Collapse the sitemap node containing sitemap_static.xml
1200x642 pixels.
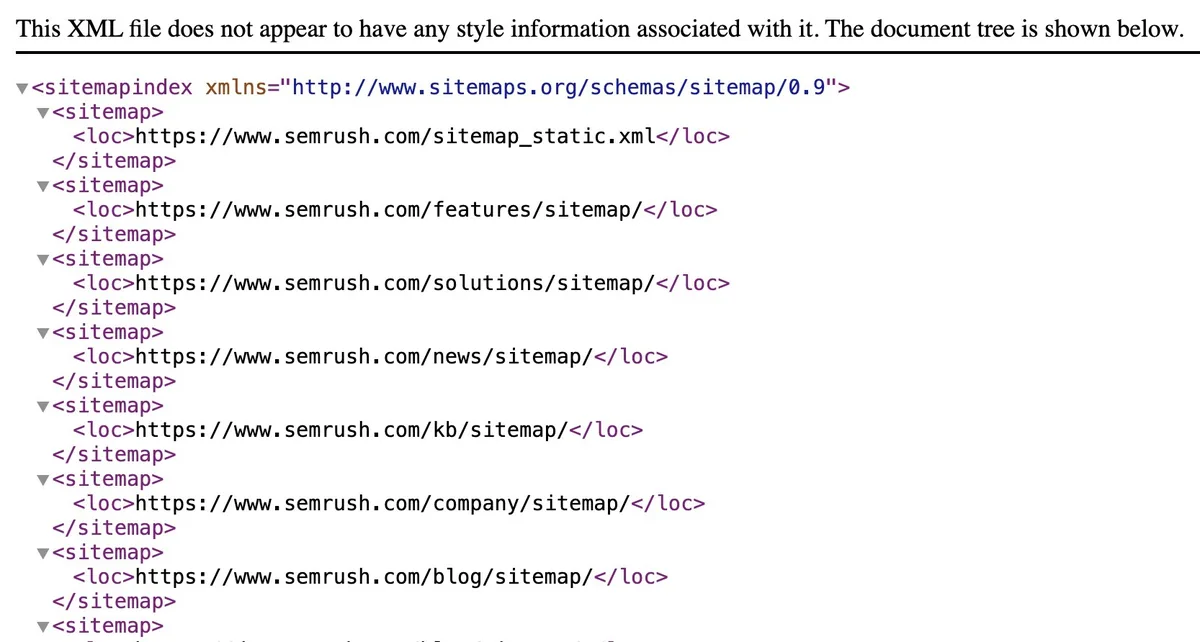pyautogui.click(x=42, y=113)
